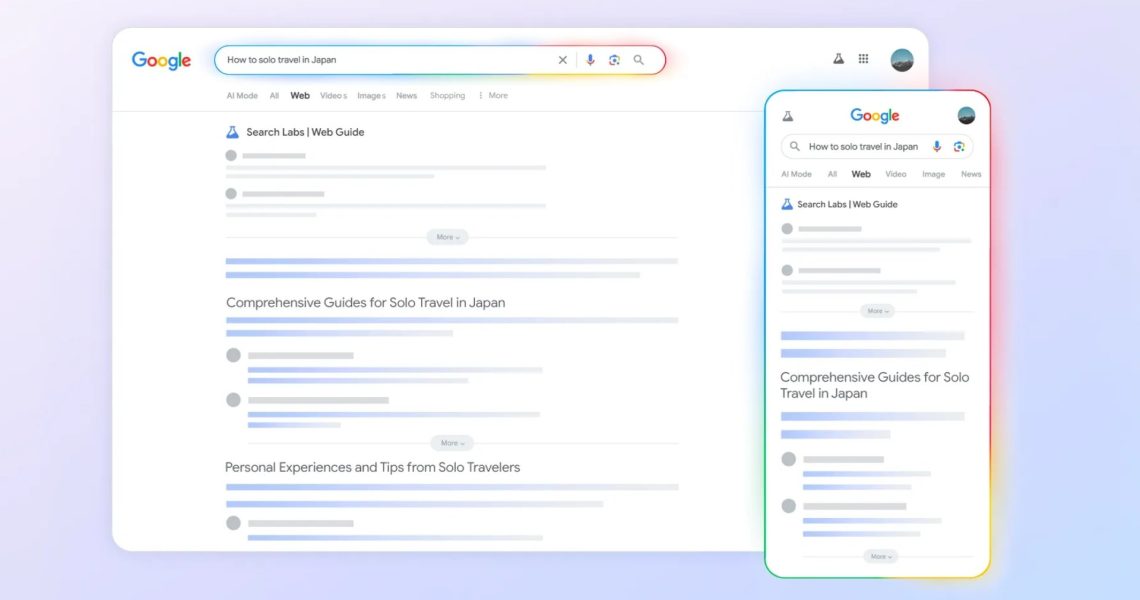Click "Personal Experiences and Tips from Solo Travelers" heading

[372, 468]
